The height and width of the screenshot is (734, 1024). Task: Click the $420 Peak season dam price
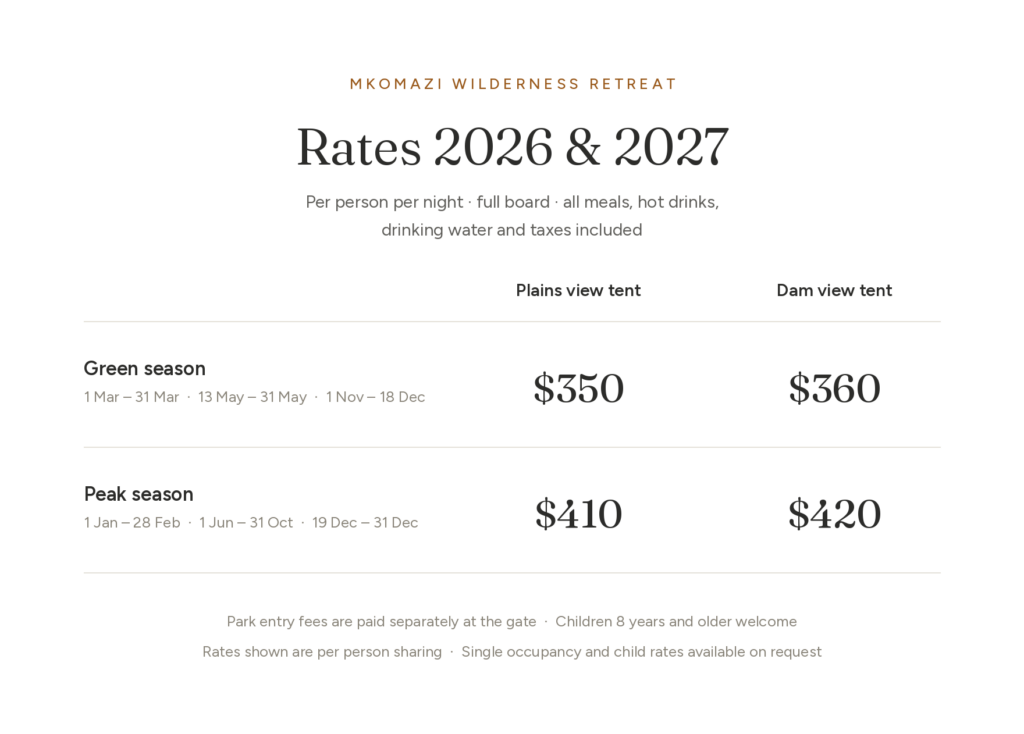[x=834, y=514]
